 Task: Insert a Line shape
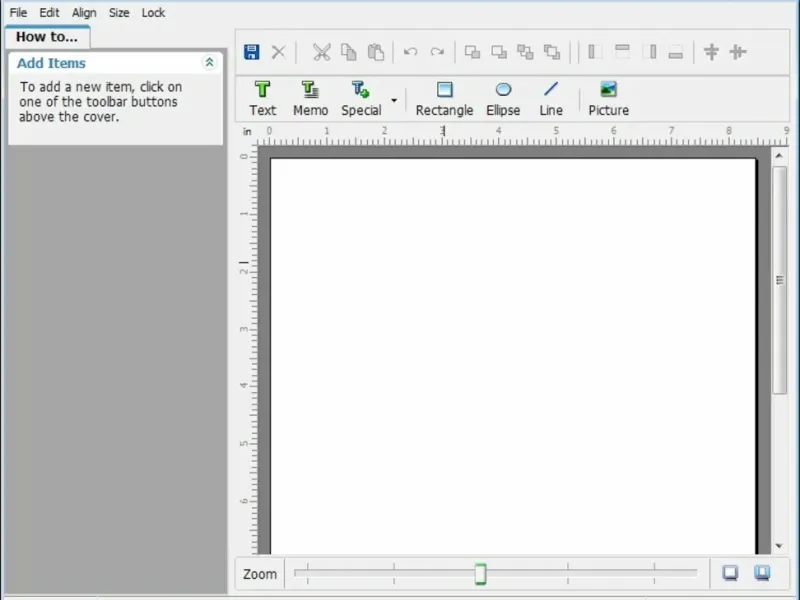tap(551, 99)
